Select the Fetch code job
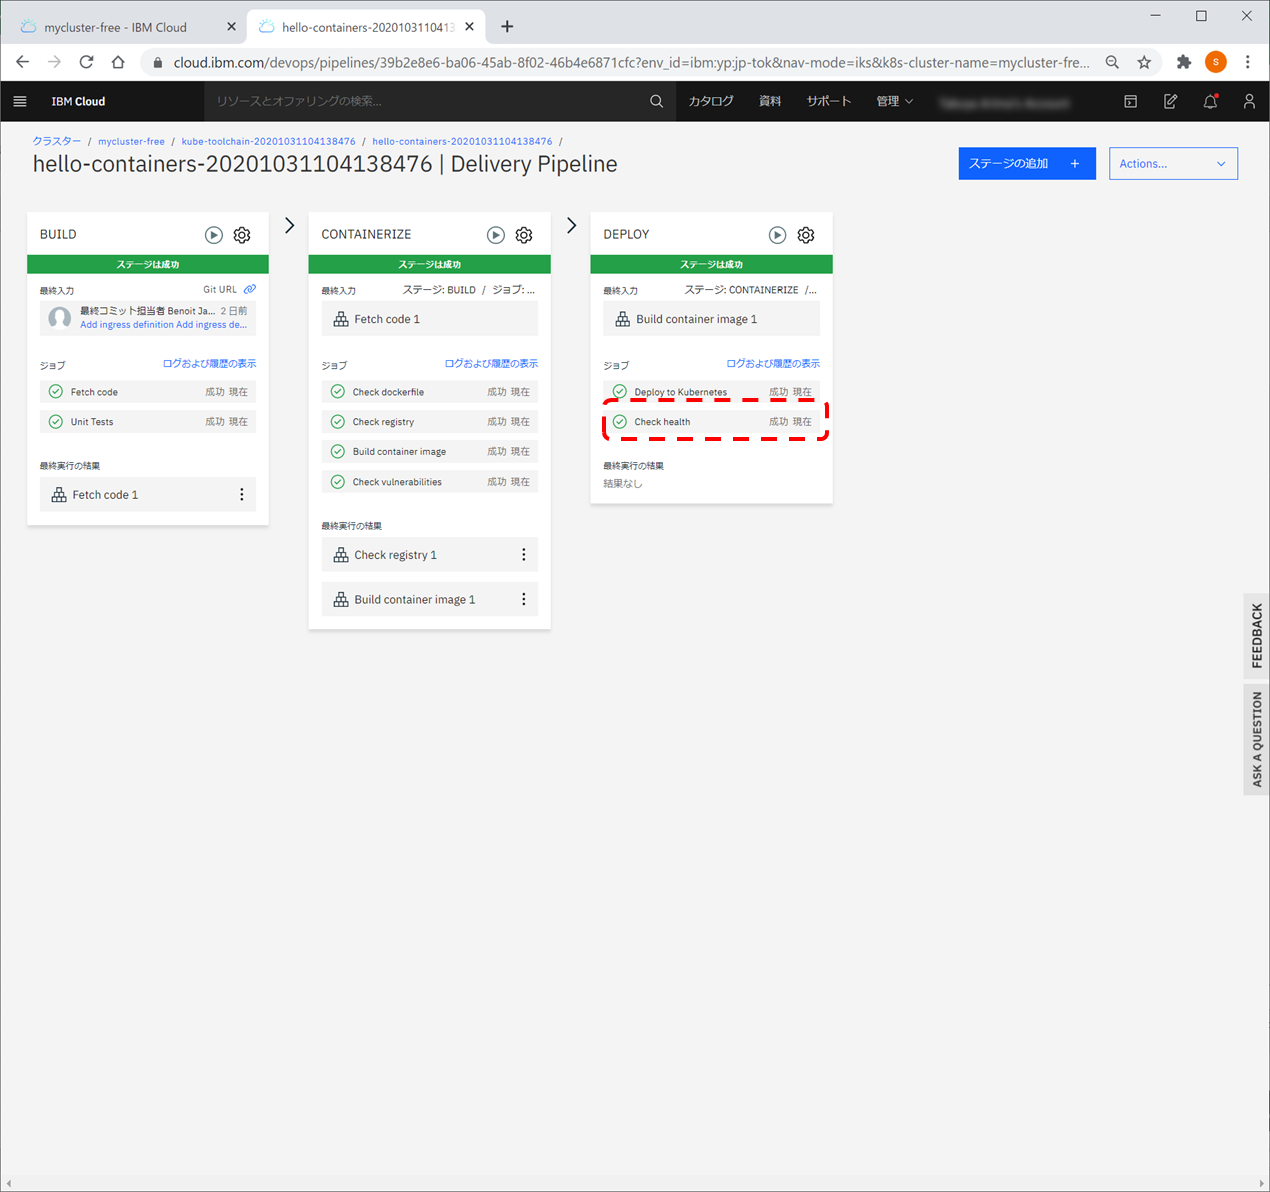 click(148, 392)
